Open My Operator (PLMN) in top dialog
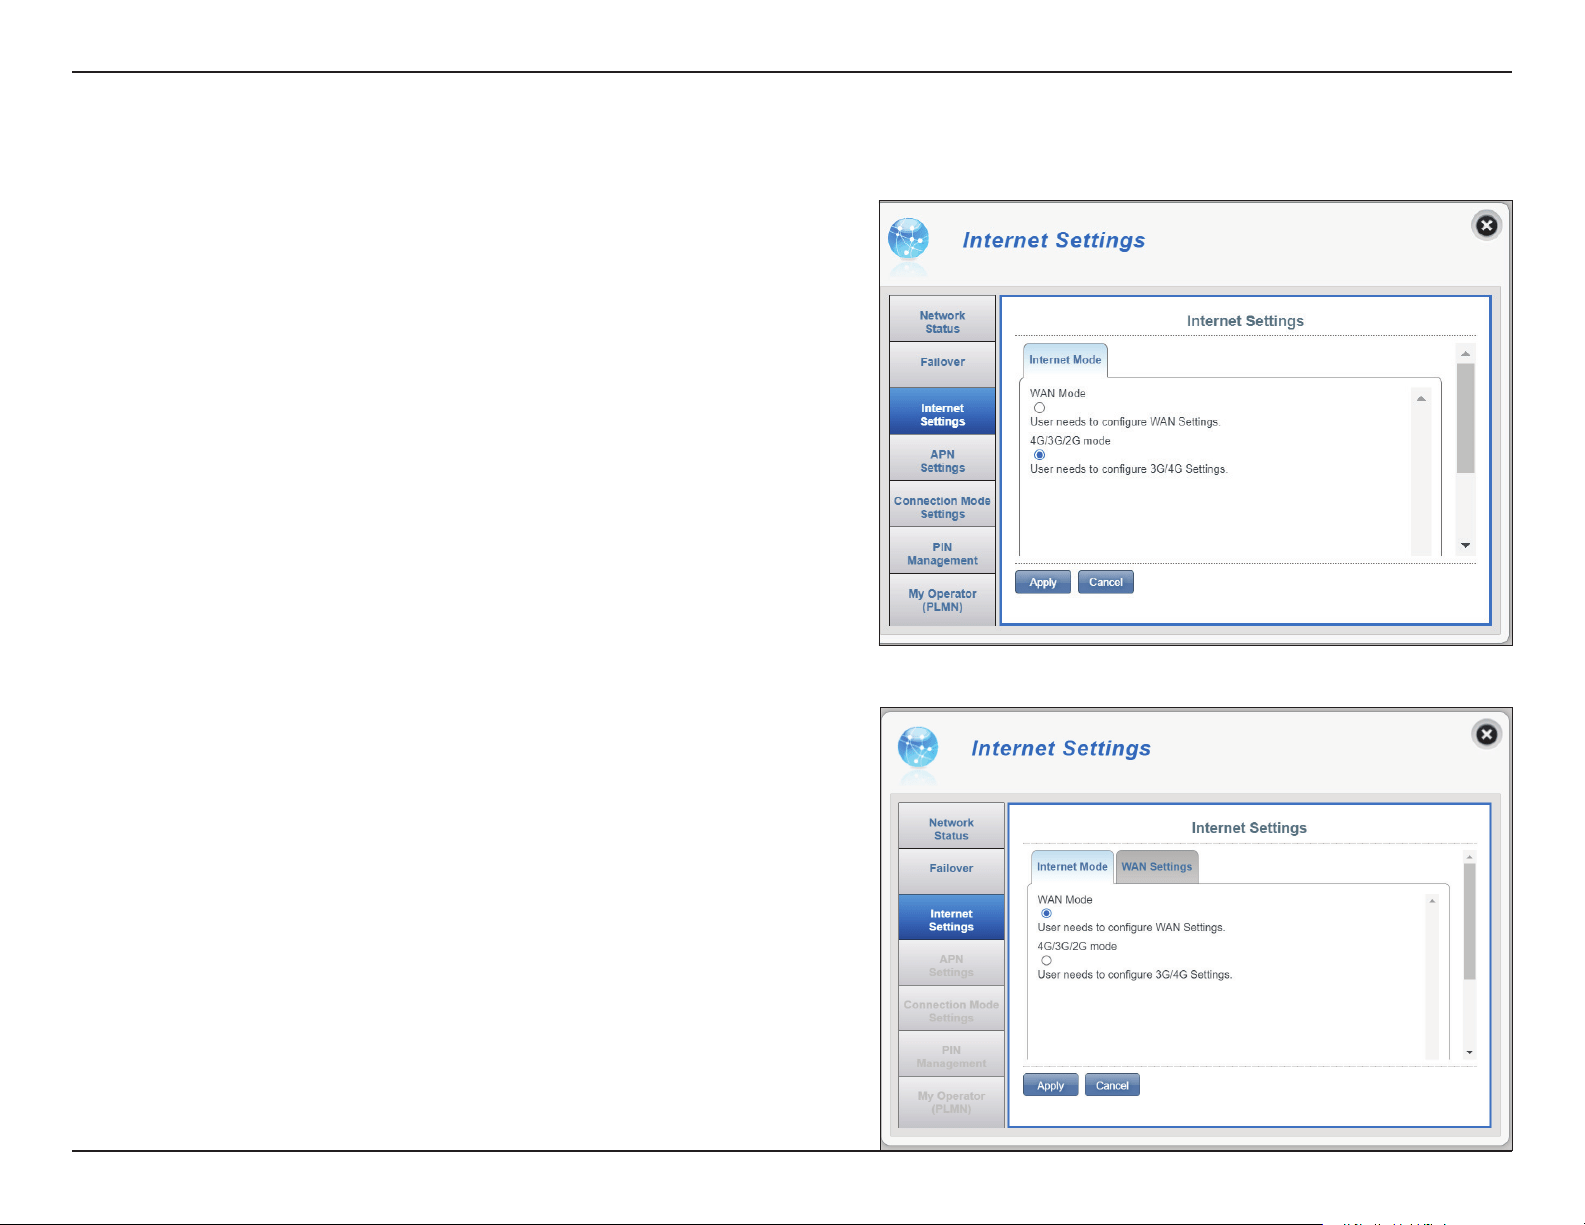The width and height of the screenshot is (1585, 1225). pos(942,600)
